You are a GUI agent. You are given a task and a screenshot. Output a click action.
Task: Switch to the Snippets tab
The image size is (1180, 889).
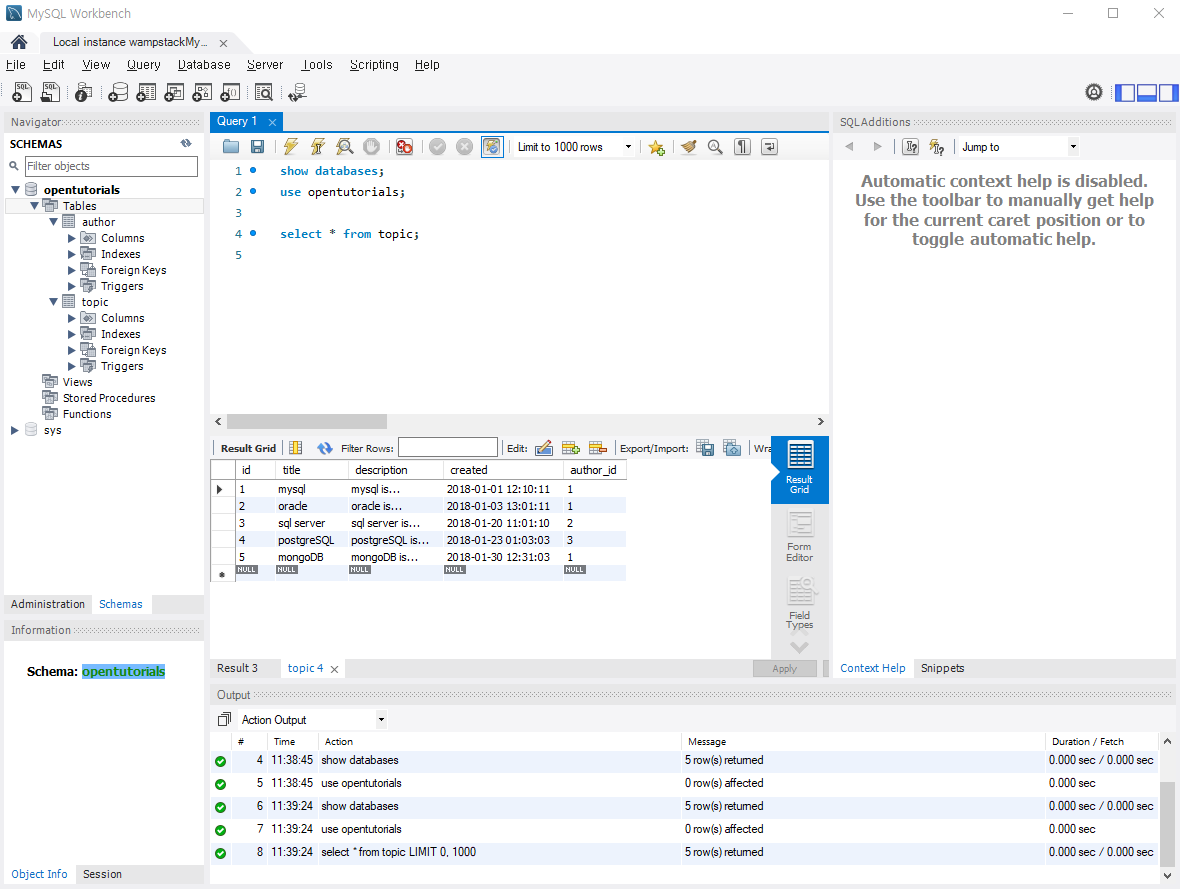[942, 668]
